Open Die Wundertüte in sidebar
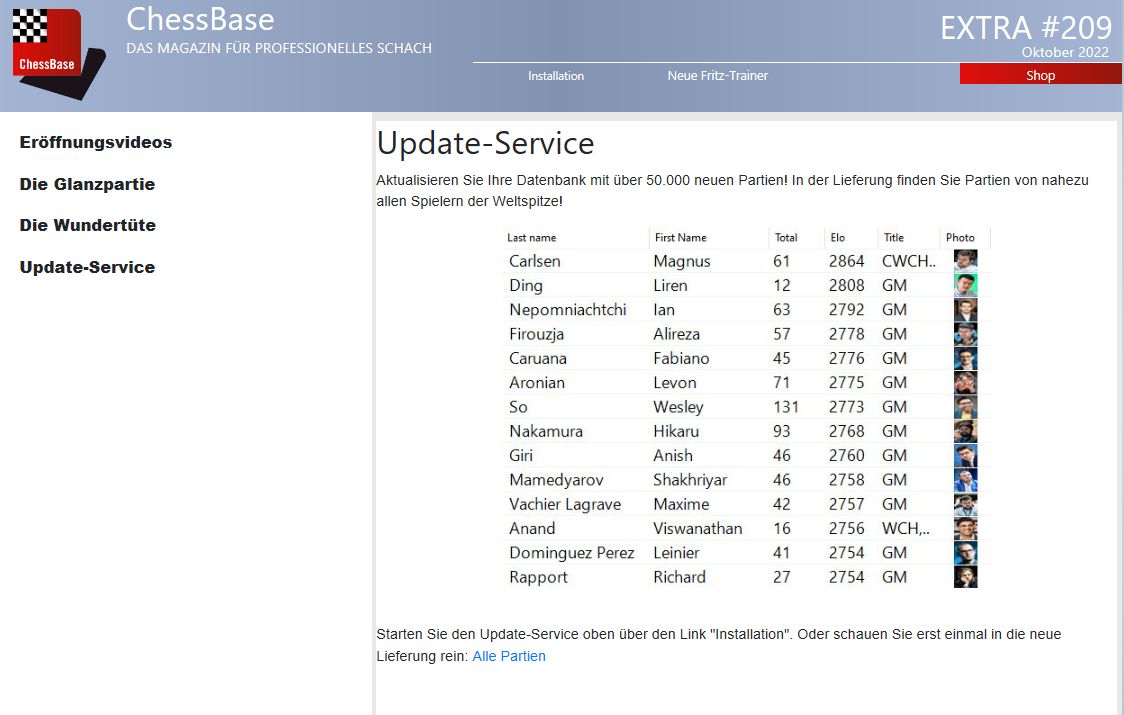 click(x=88, y=226)
